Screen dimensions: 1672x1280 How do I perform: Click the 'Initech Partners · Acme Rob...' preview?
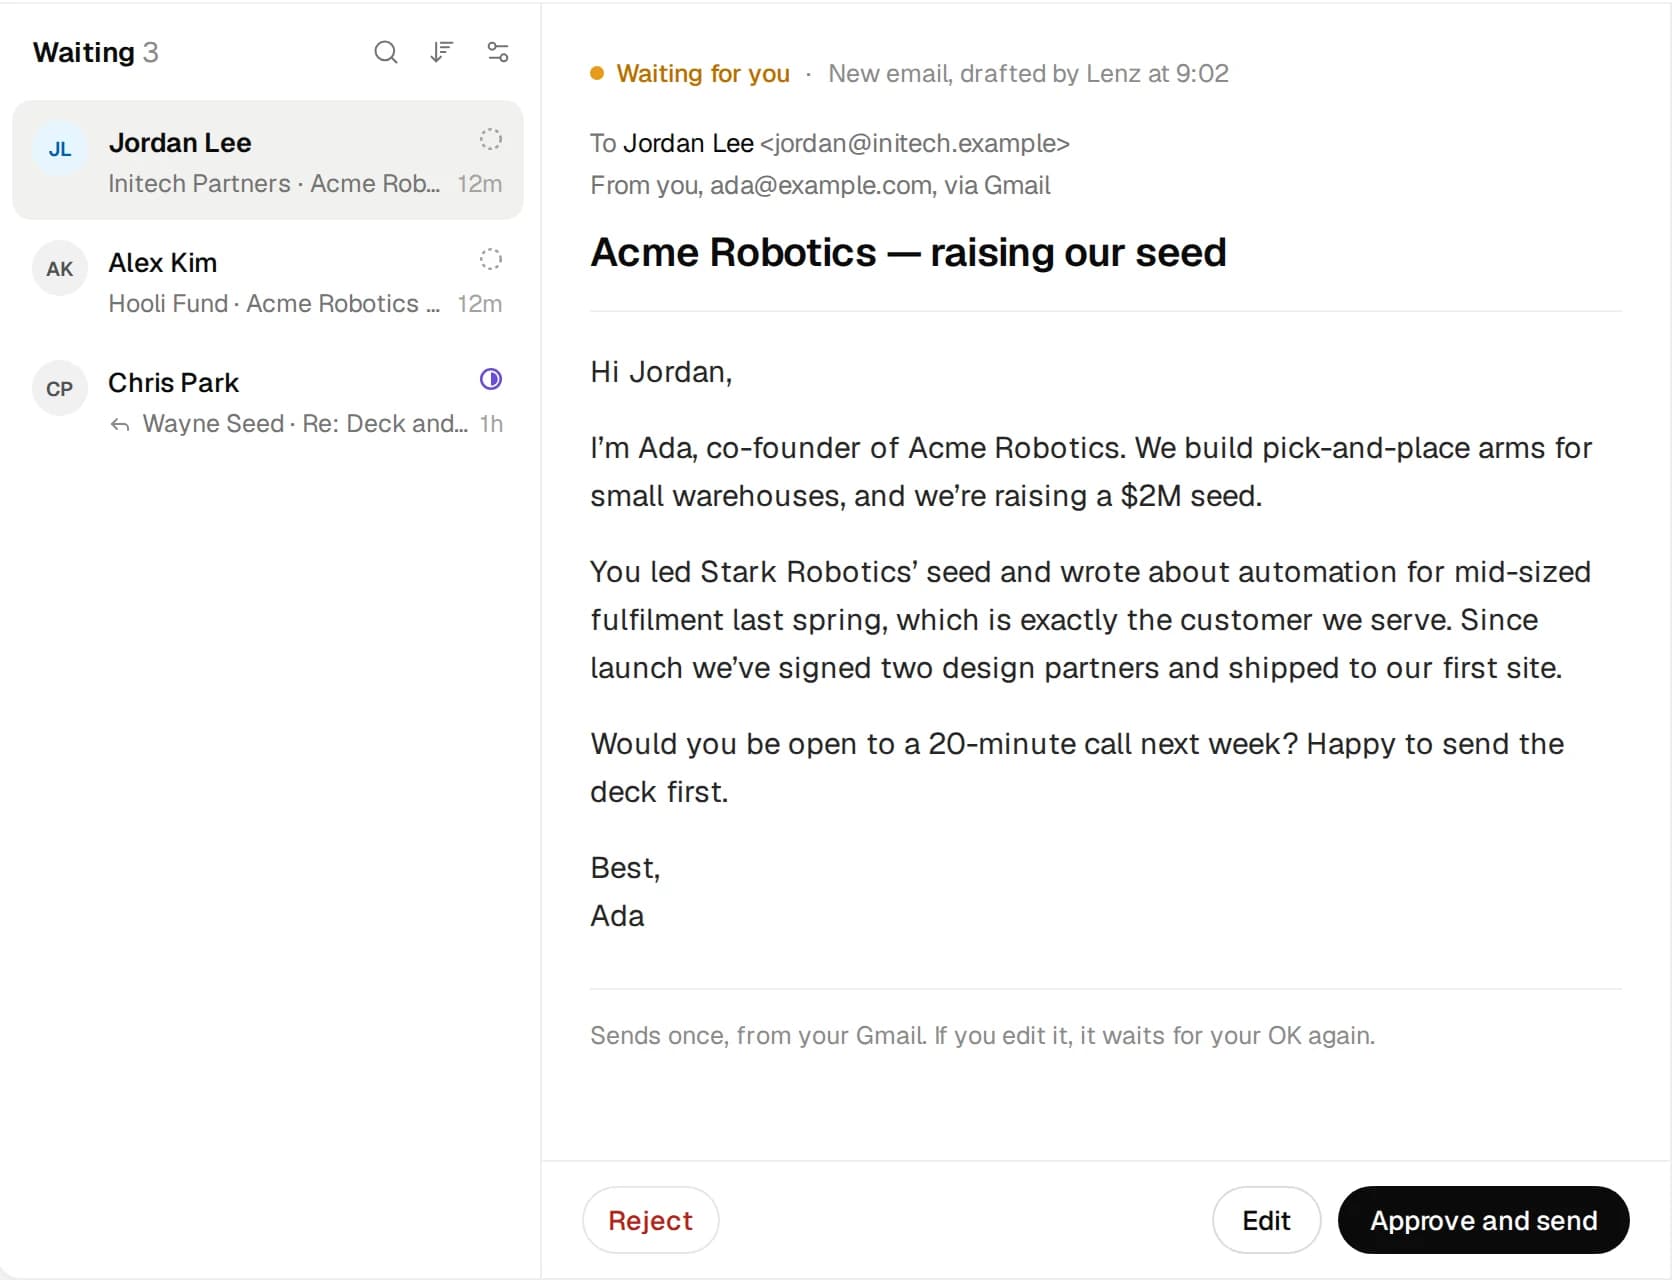pyautogui.click(x=274, y=184)
